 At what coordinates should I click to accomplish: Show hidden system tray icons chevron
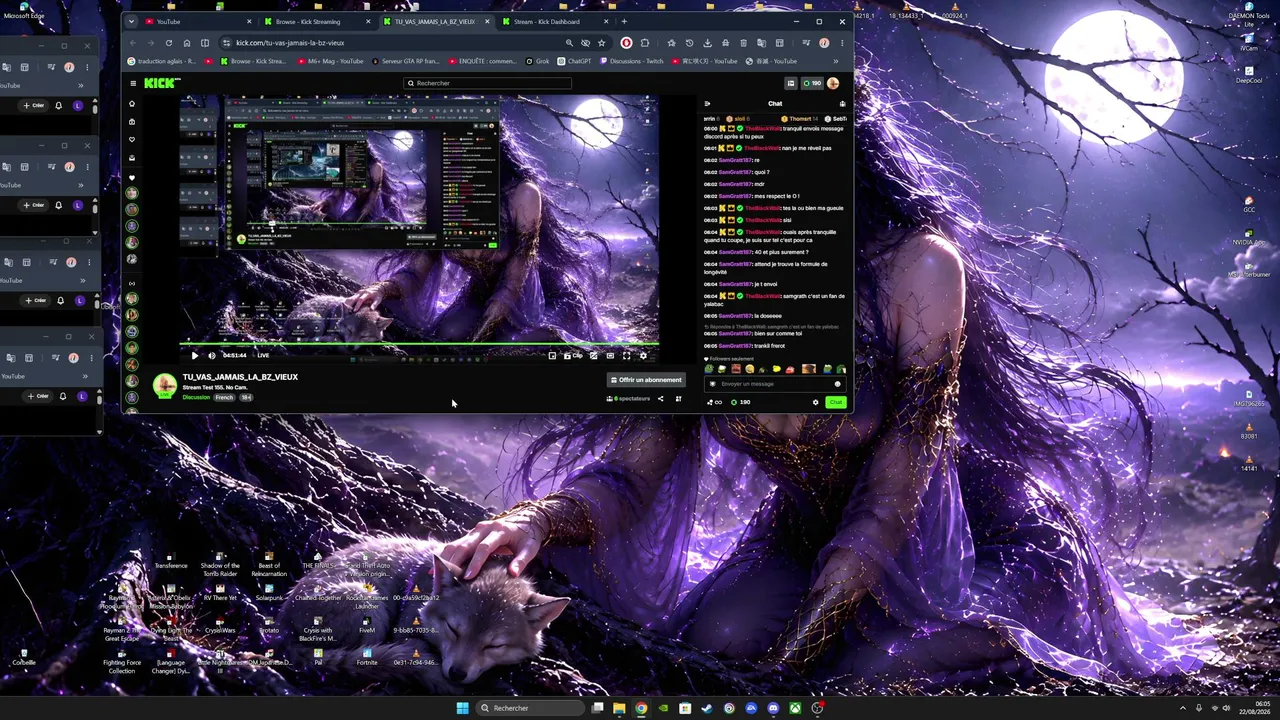pos(1183,708)
